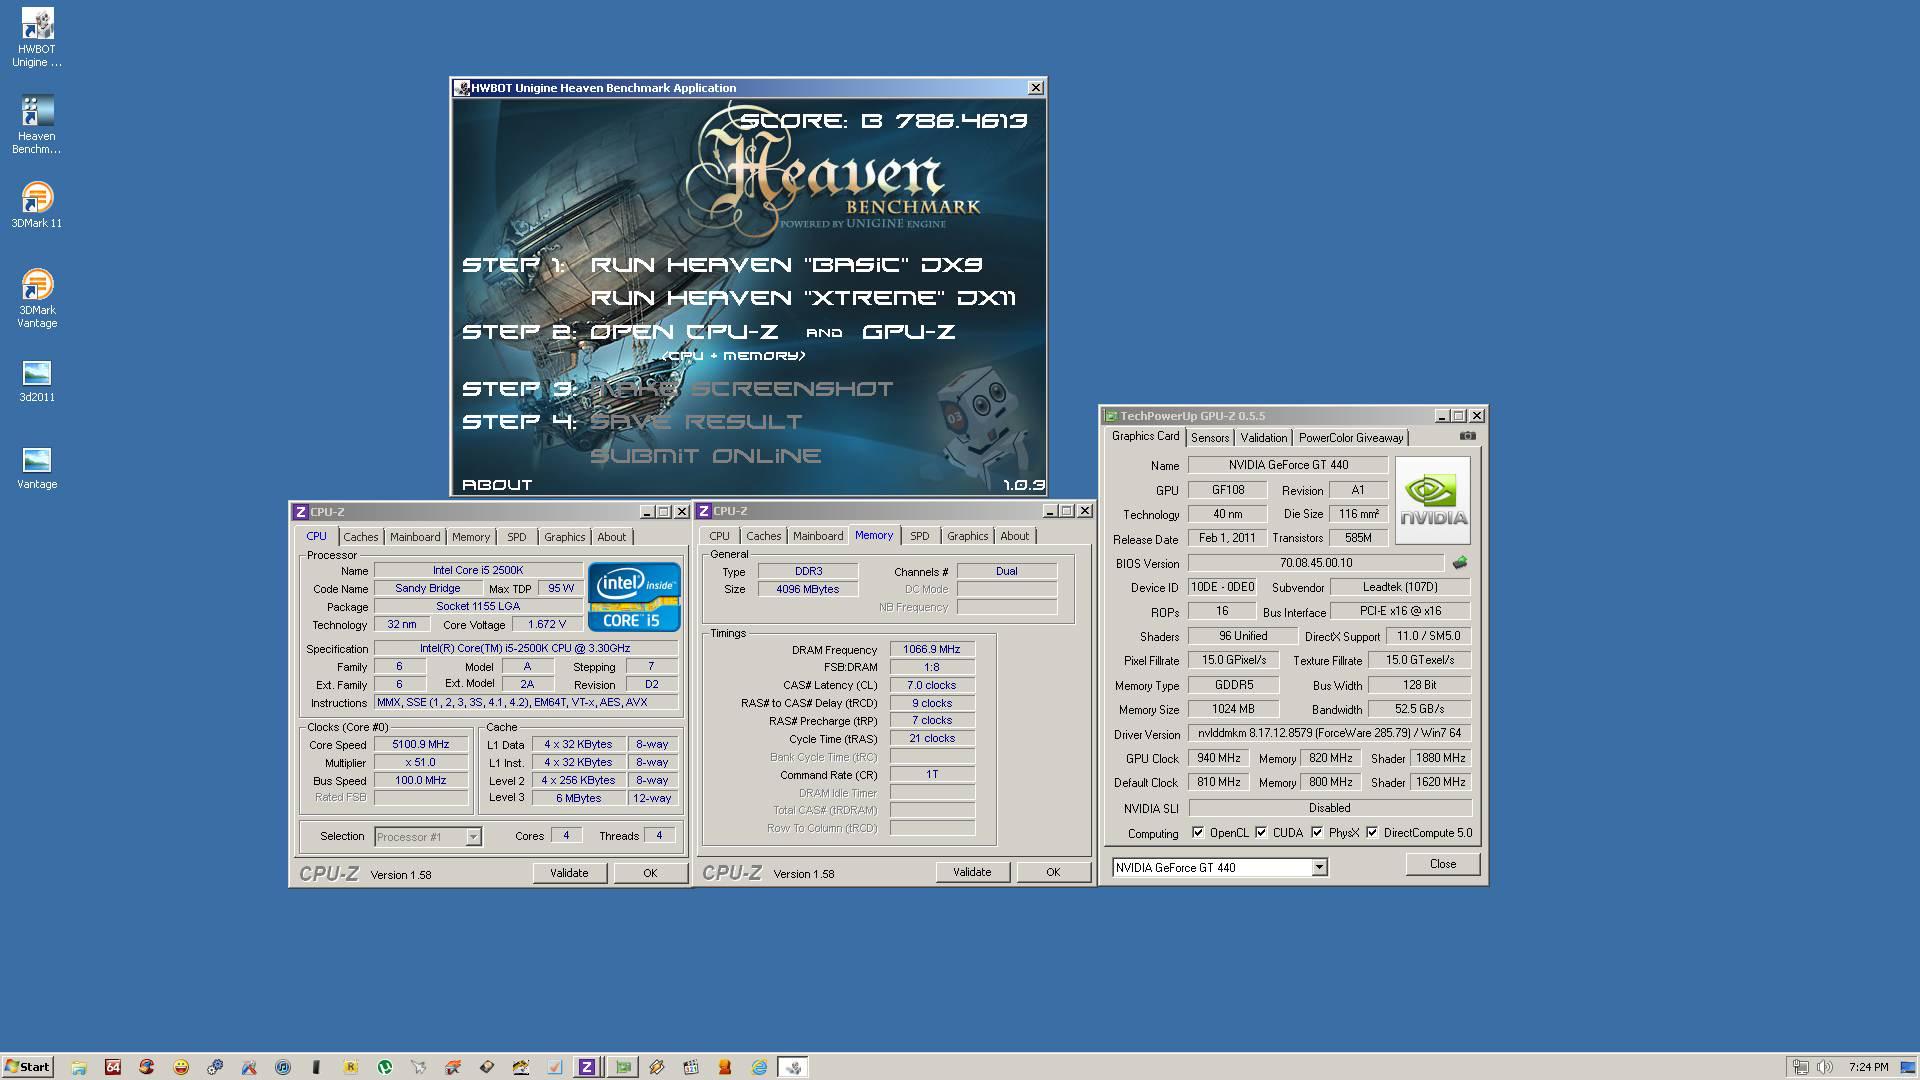The width and height of the screenshot is (1920, 1080).
Task: Open the Processor #1 selection dropdown
Action: pyautogui.click(x=473, y=837)
